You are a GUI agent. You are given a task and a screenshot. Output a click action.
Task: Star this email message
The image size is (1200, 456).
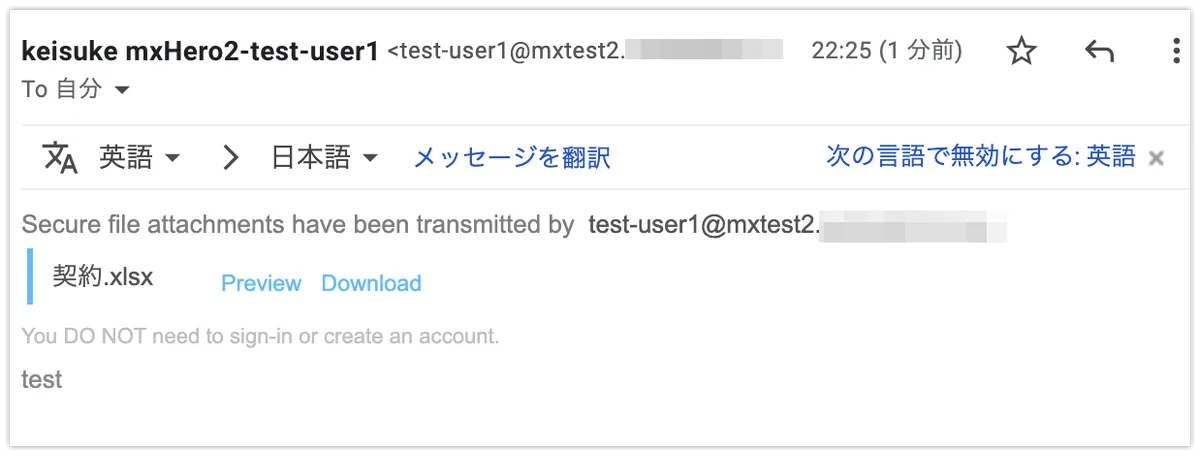(x=1021, y=52)
